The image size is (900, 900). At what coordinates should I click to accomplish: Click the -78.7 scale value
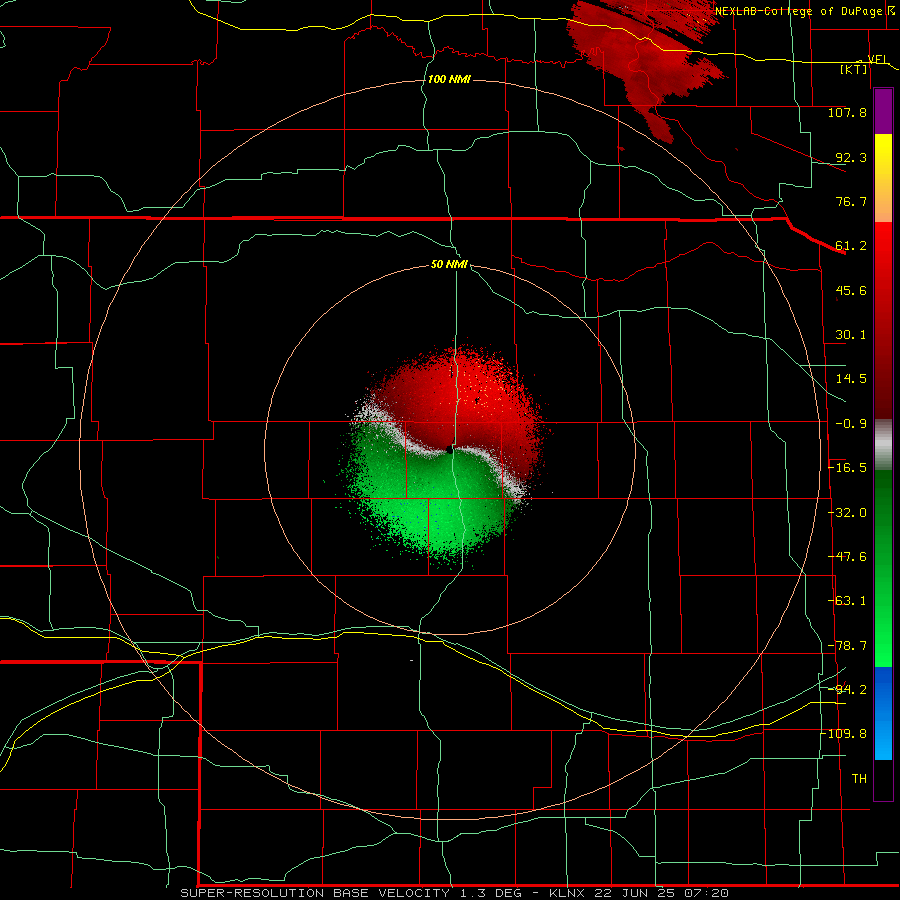(x=847, y=646)
